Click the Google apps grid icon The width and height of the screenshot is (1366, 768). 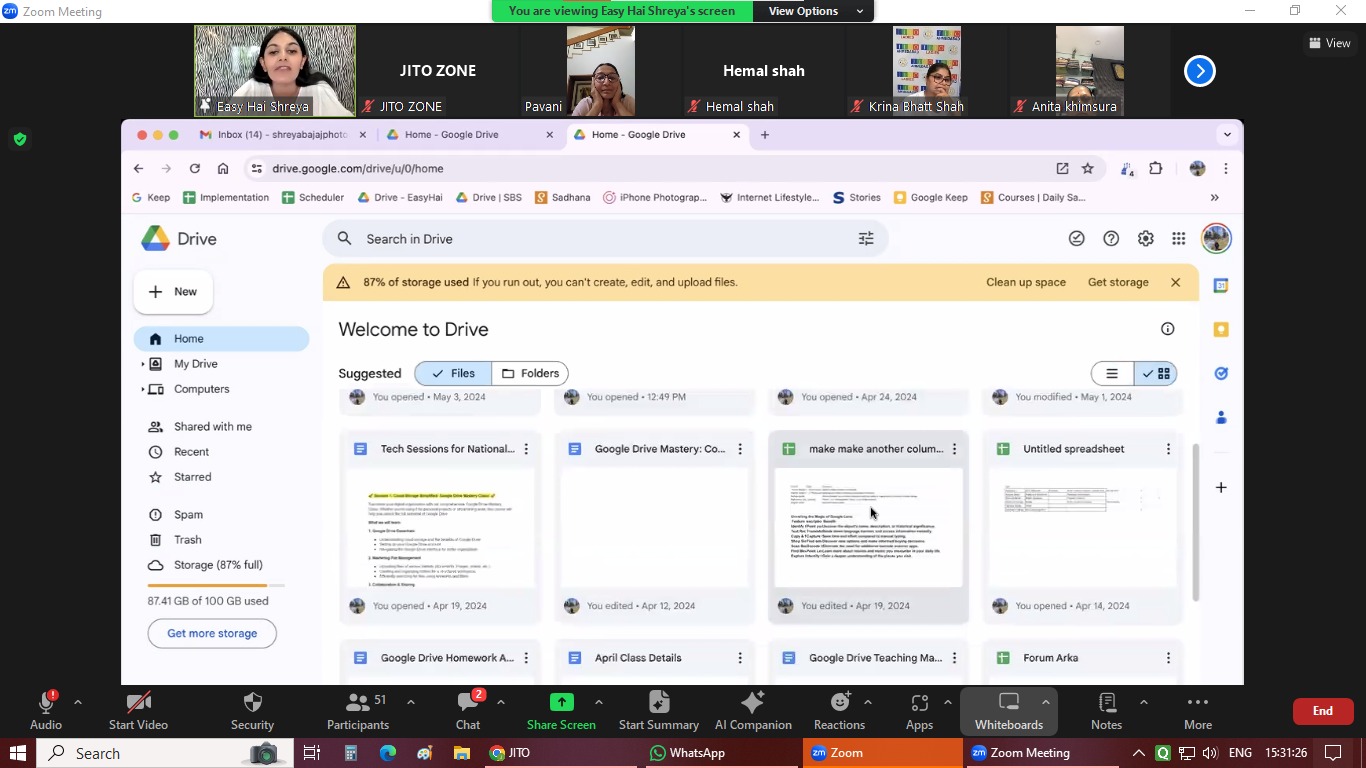(x=1179, y=239)
